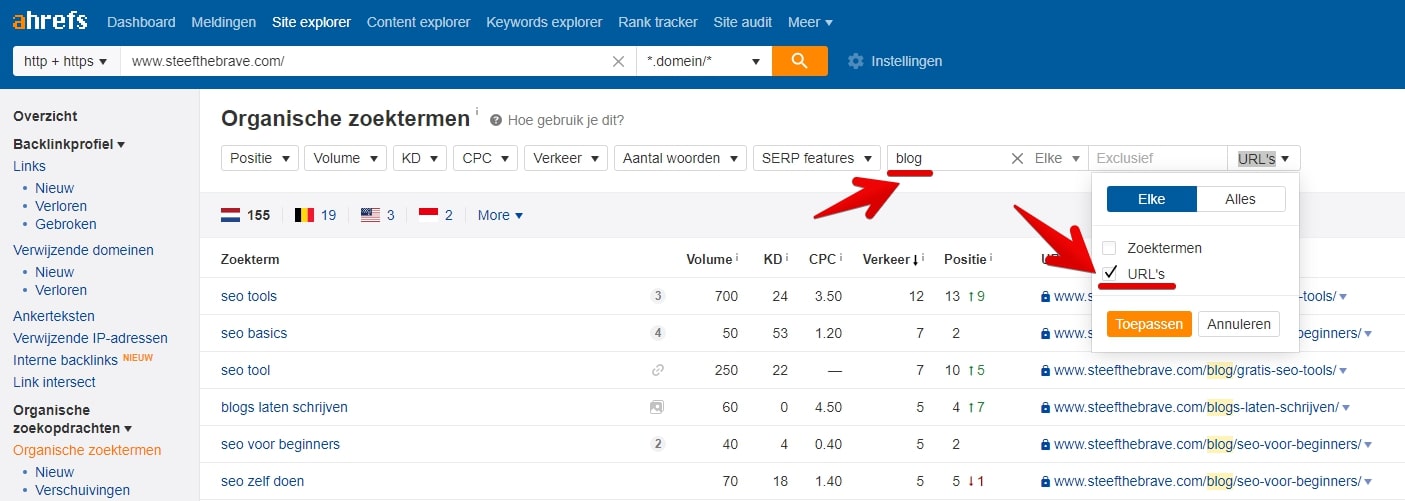
Task: Select the Netherlands flag icon
Action: coord(230,215)
